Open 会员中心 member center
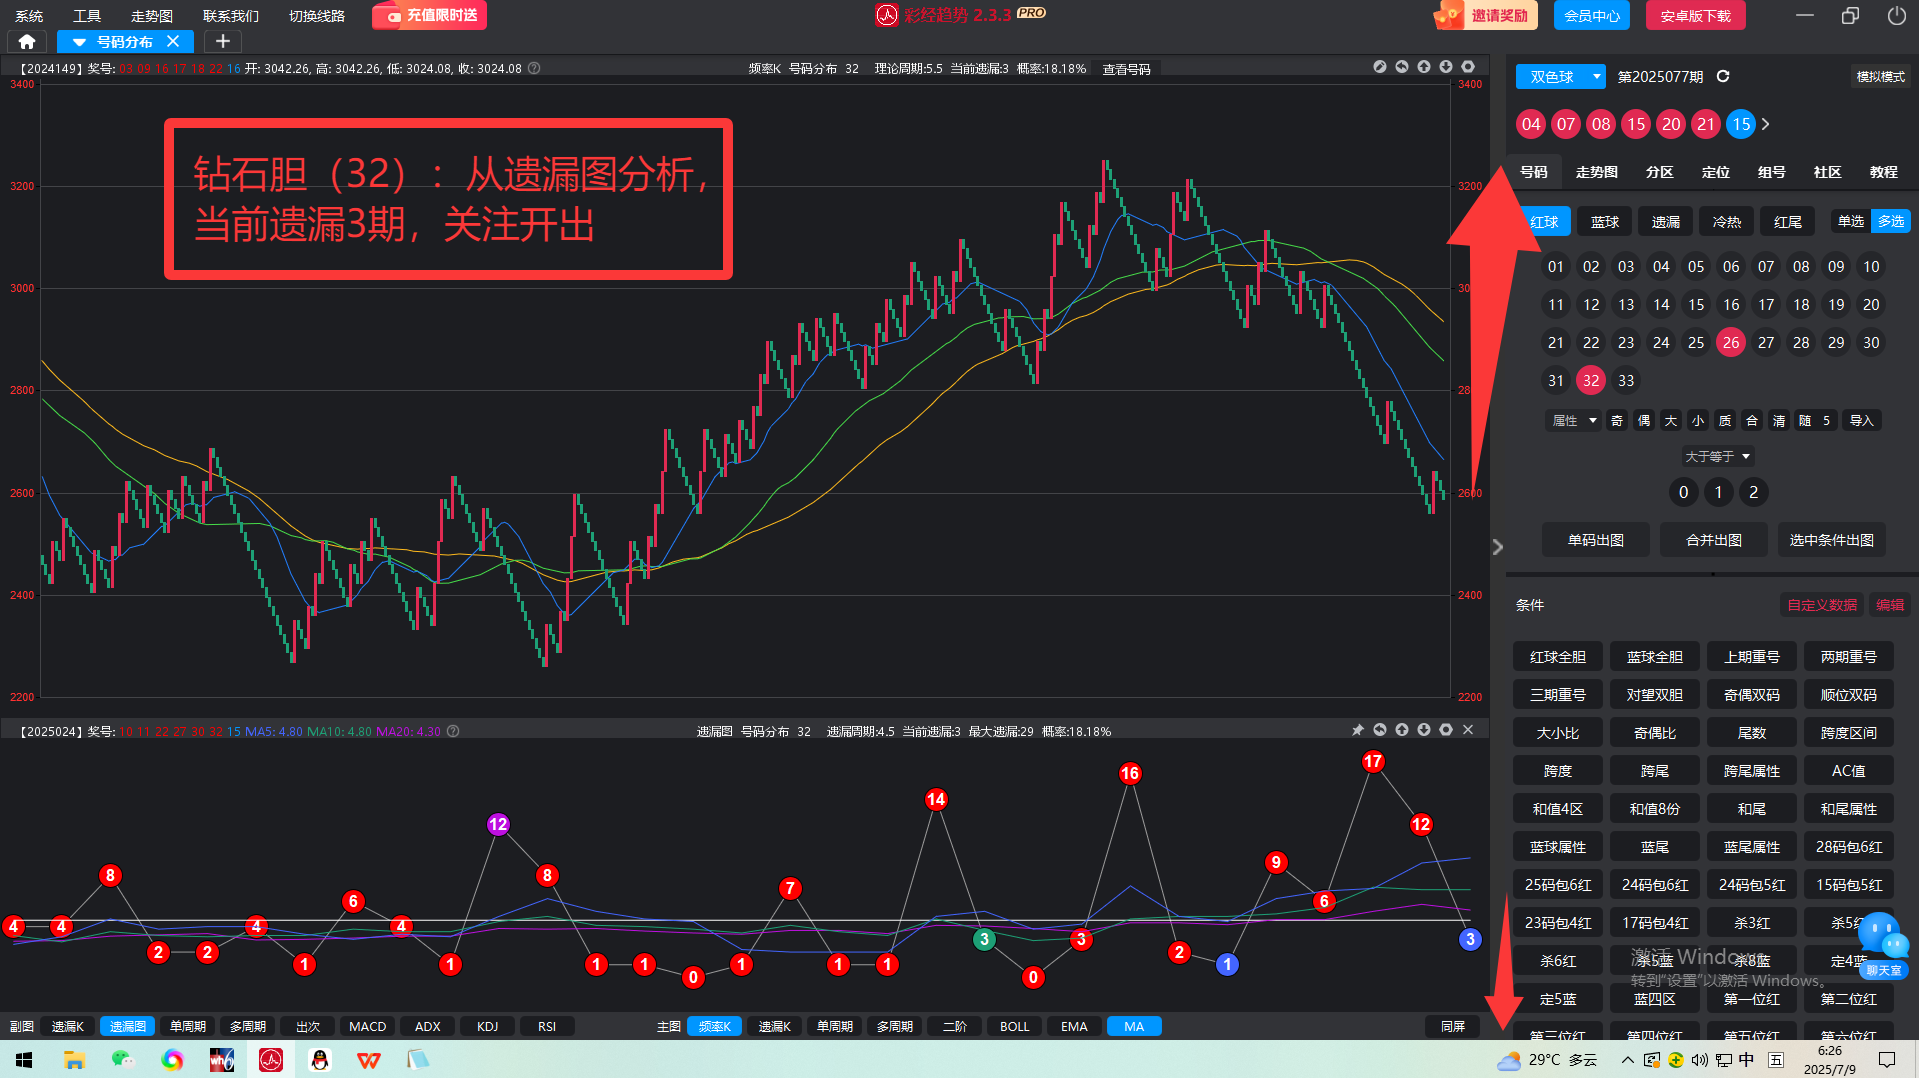 (1592, 15)
